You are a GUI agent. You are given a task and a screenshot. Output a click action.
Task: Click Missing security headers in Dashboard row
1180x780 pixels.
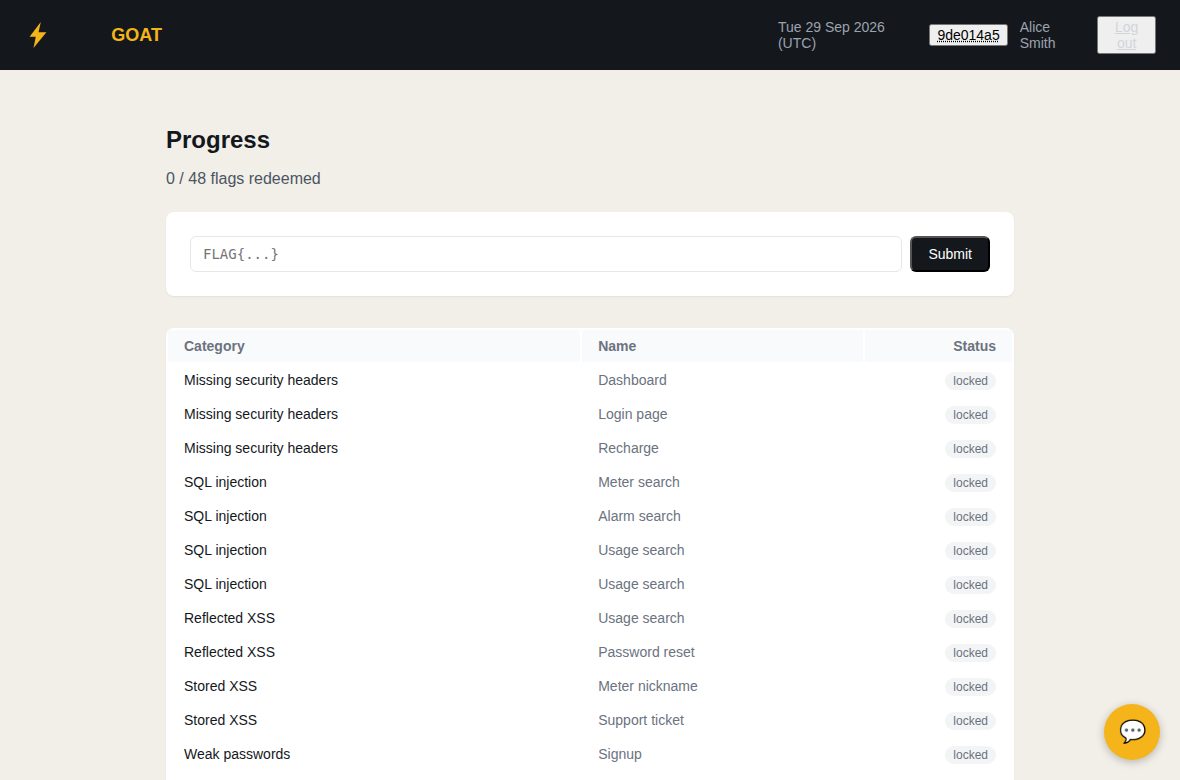[x=260, y=380]
